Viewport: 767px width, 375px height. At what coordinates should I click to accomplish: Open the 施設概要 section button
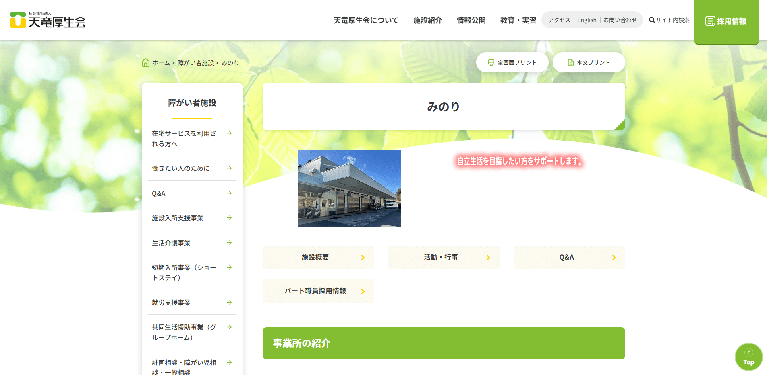pyautogui.click(x=318, y=258)
